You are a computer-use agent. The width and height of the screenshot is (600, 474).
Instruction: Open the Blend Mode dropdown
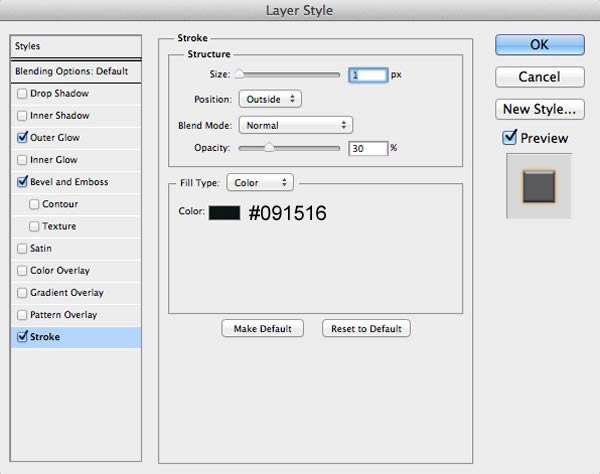click(x=295, y=125)
